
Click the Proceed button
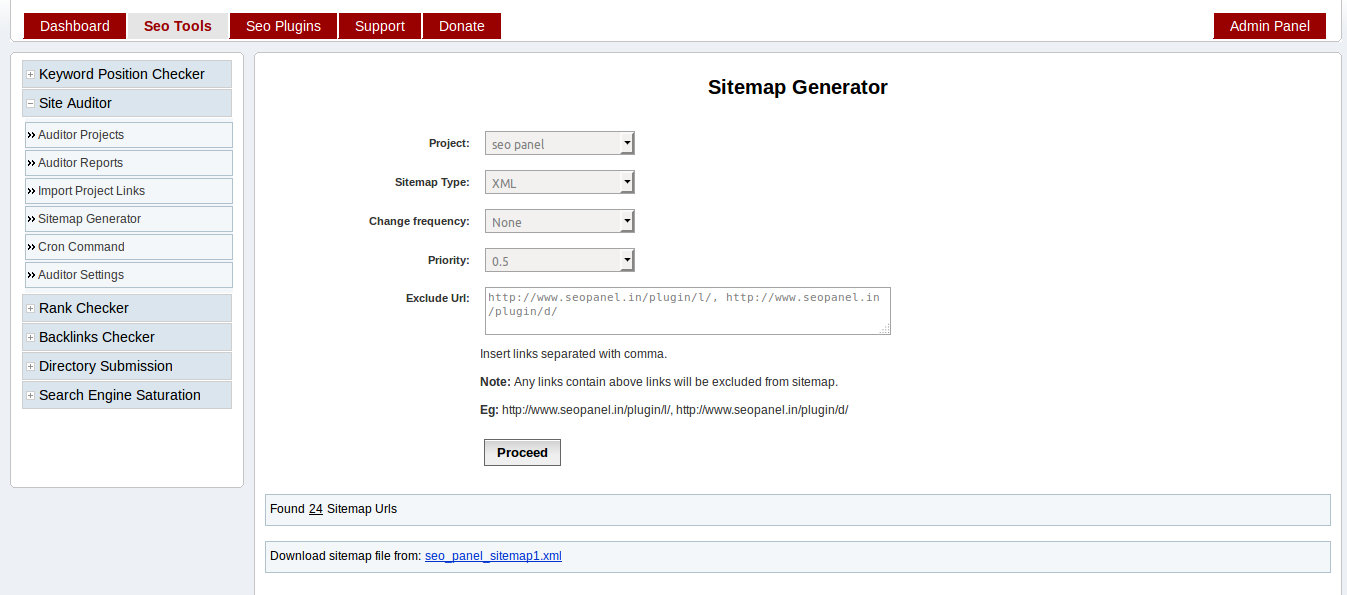522,453
